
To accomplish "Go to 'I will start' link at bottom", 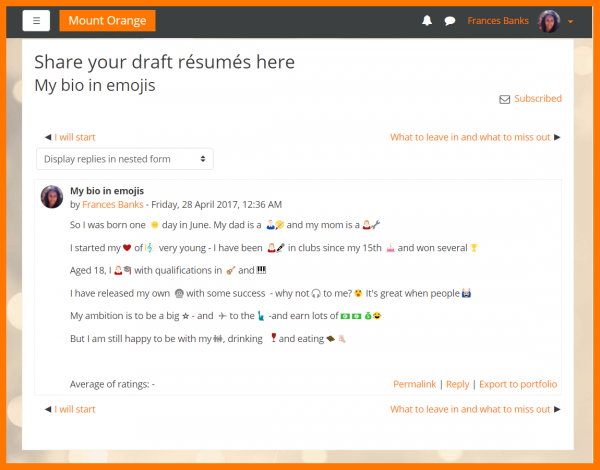I will pyautogui.click(x=75, y=409).
